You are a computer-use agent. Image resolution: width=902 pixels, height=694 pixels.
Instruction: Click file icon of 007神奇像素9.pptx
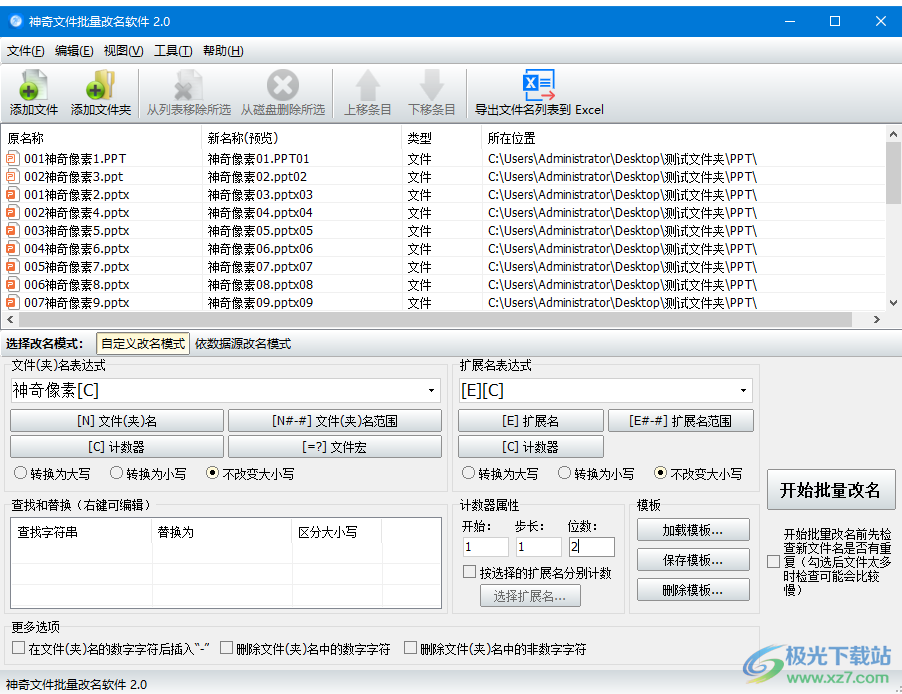(12, 302)
